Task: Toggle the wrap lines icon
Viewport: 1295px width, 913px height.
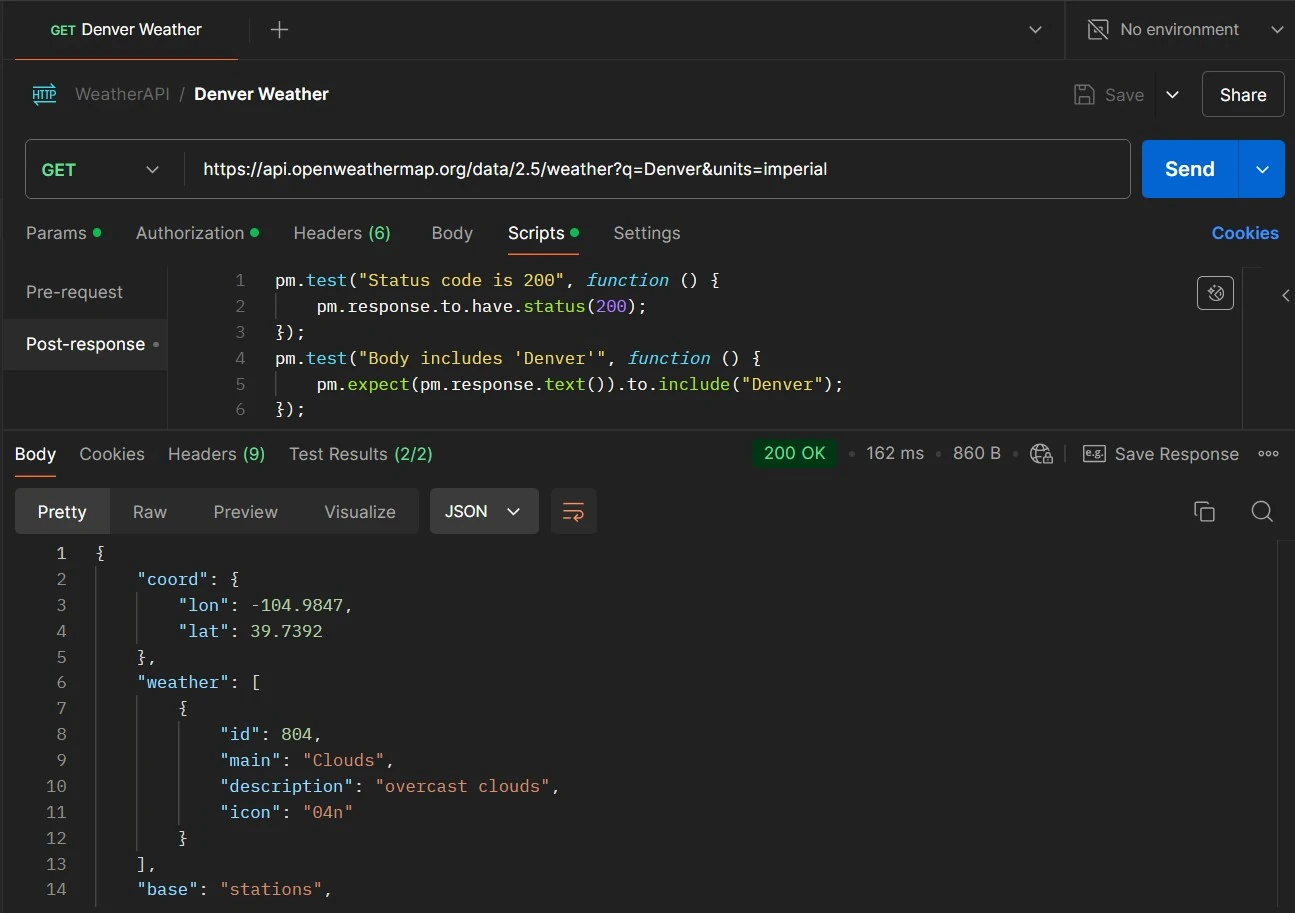Action: [x=573, y=512]
